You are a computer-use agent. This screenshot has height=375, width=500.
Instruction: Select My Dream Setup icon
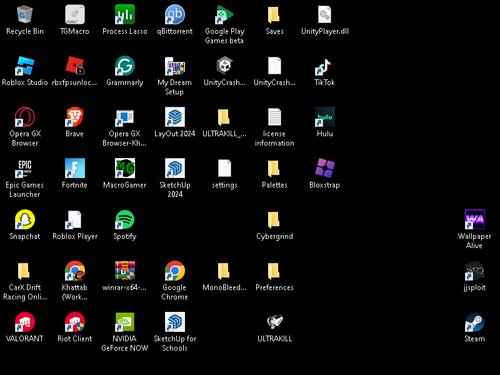point(175,66)
